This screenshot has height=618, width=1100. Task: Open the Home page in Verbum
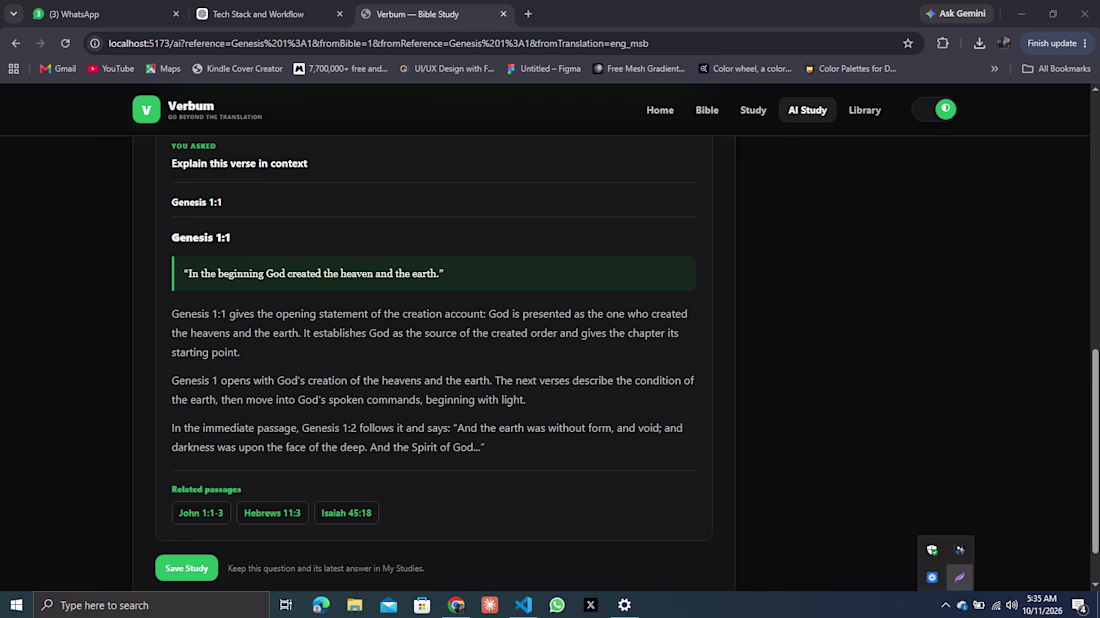[660, 110]
